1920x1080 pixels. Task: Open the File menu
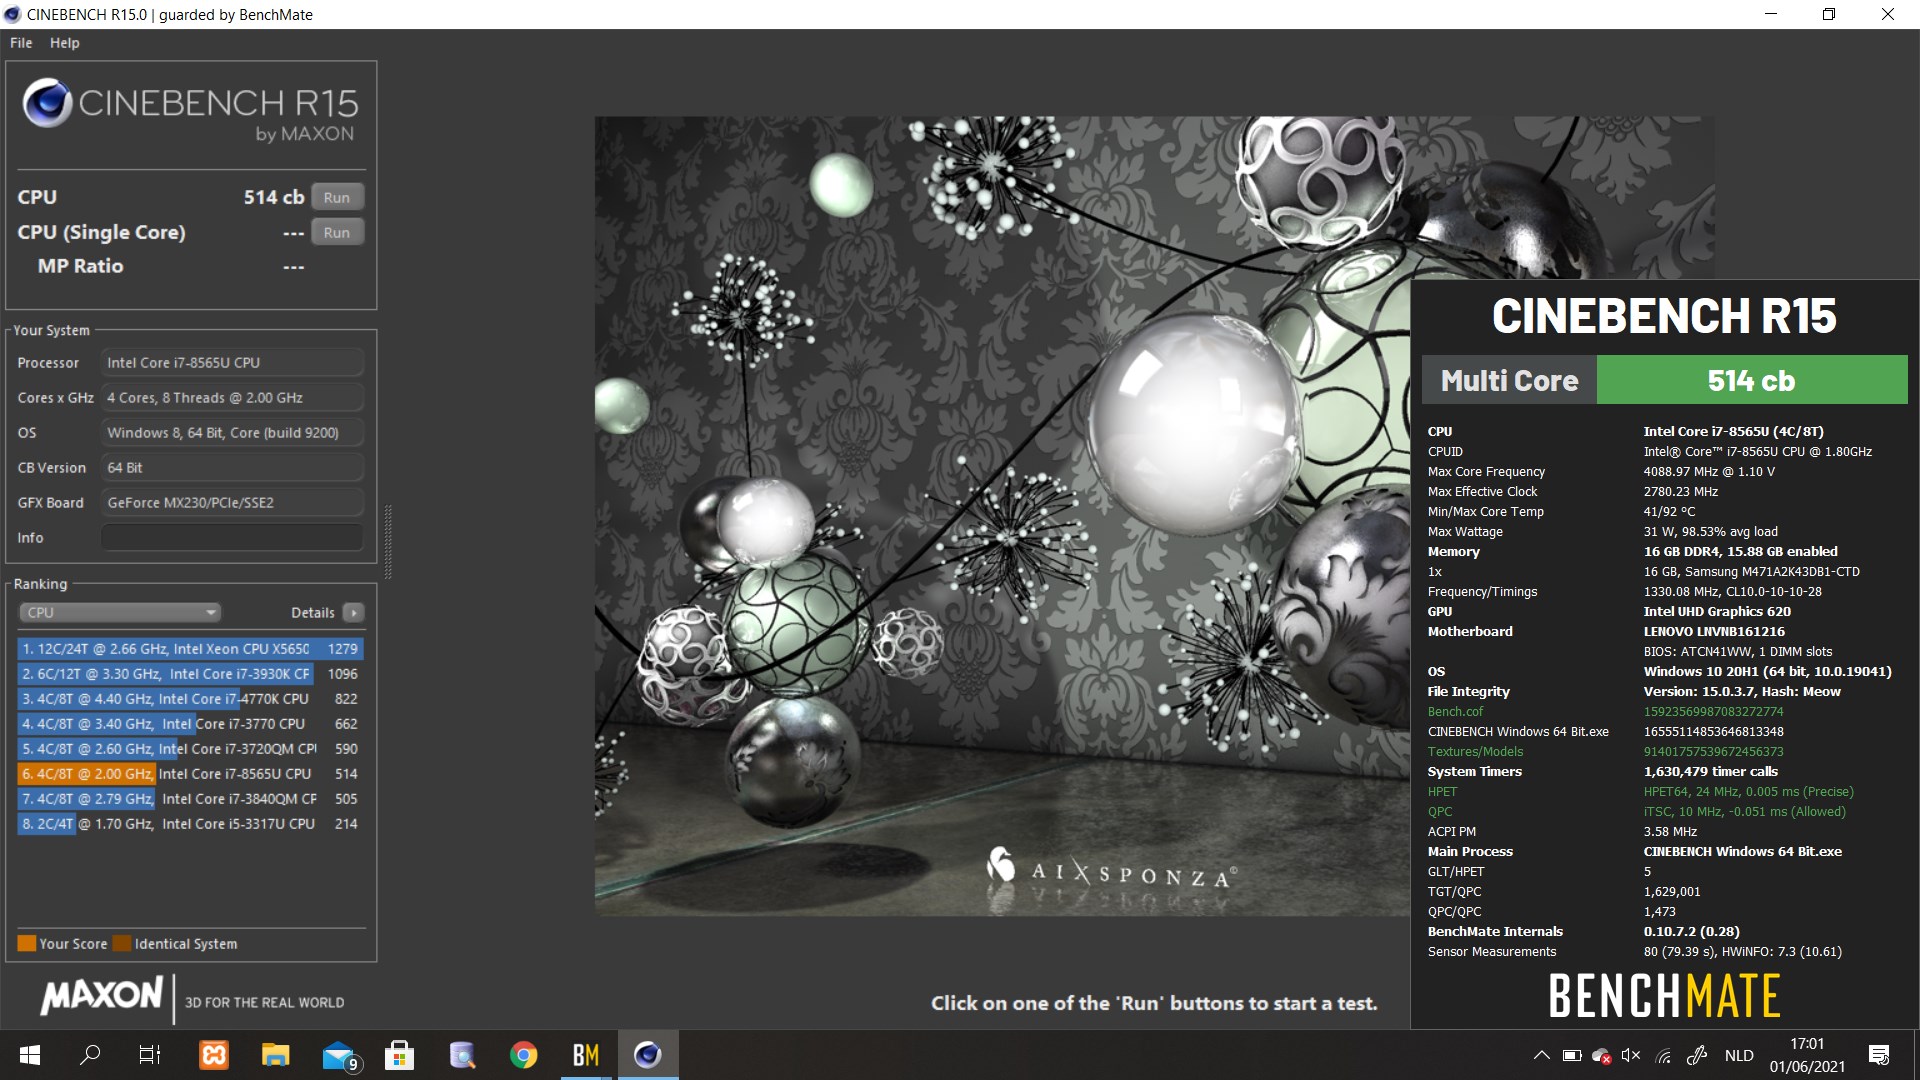coord(21,43)
